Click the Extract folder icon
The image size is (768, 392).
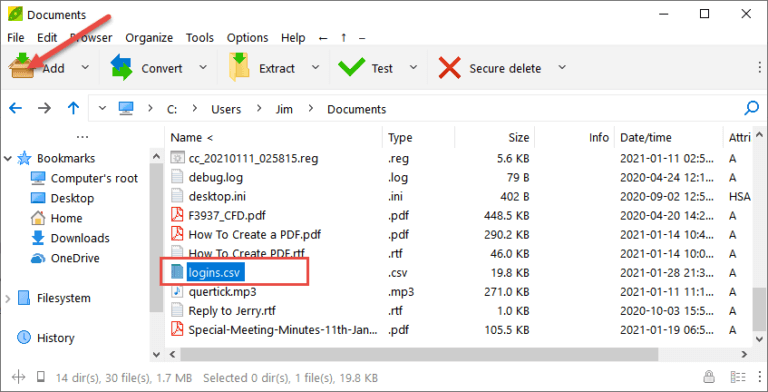(240, 68)
